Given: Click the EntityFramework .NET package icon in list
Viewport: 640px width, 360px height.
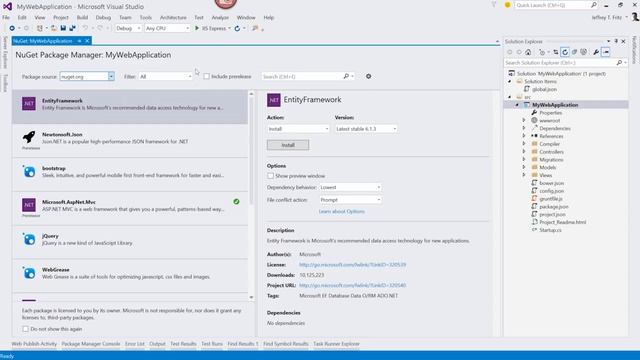Looking at the screenshot, I should pos(29,104).
